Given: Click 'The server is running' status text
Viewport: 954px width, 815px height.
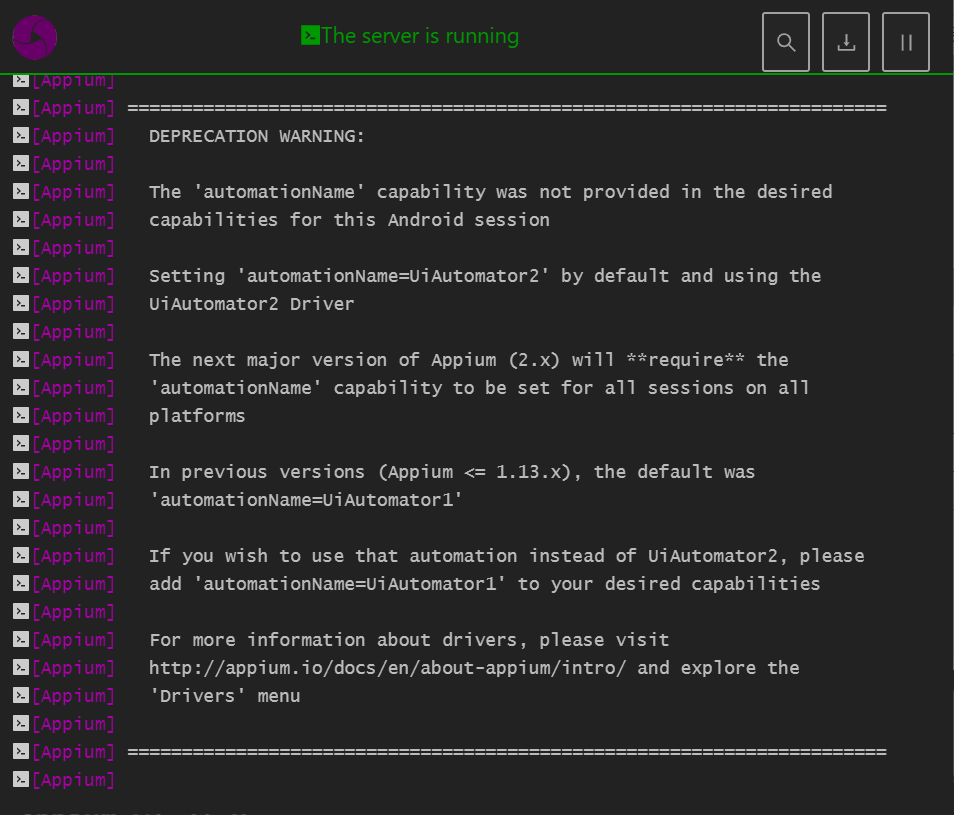Looking at the screenshot, I should click(x=420, y=35).
